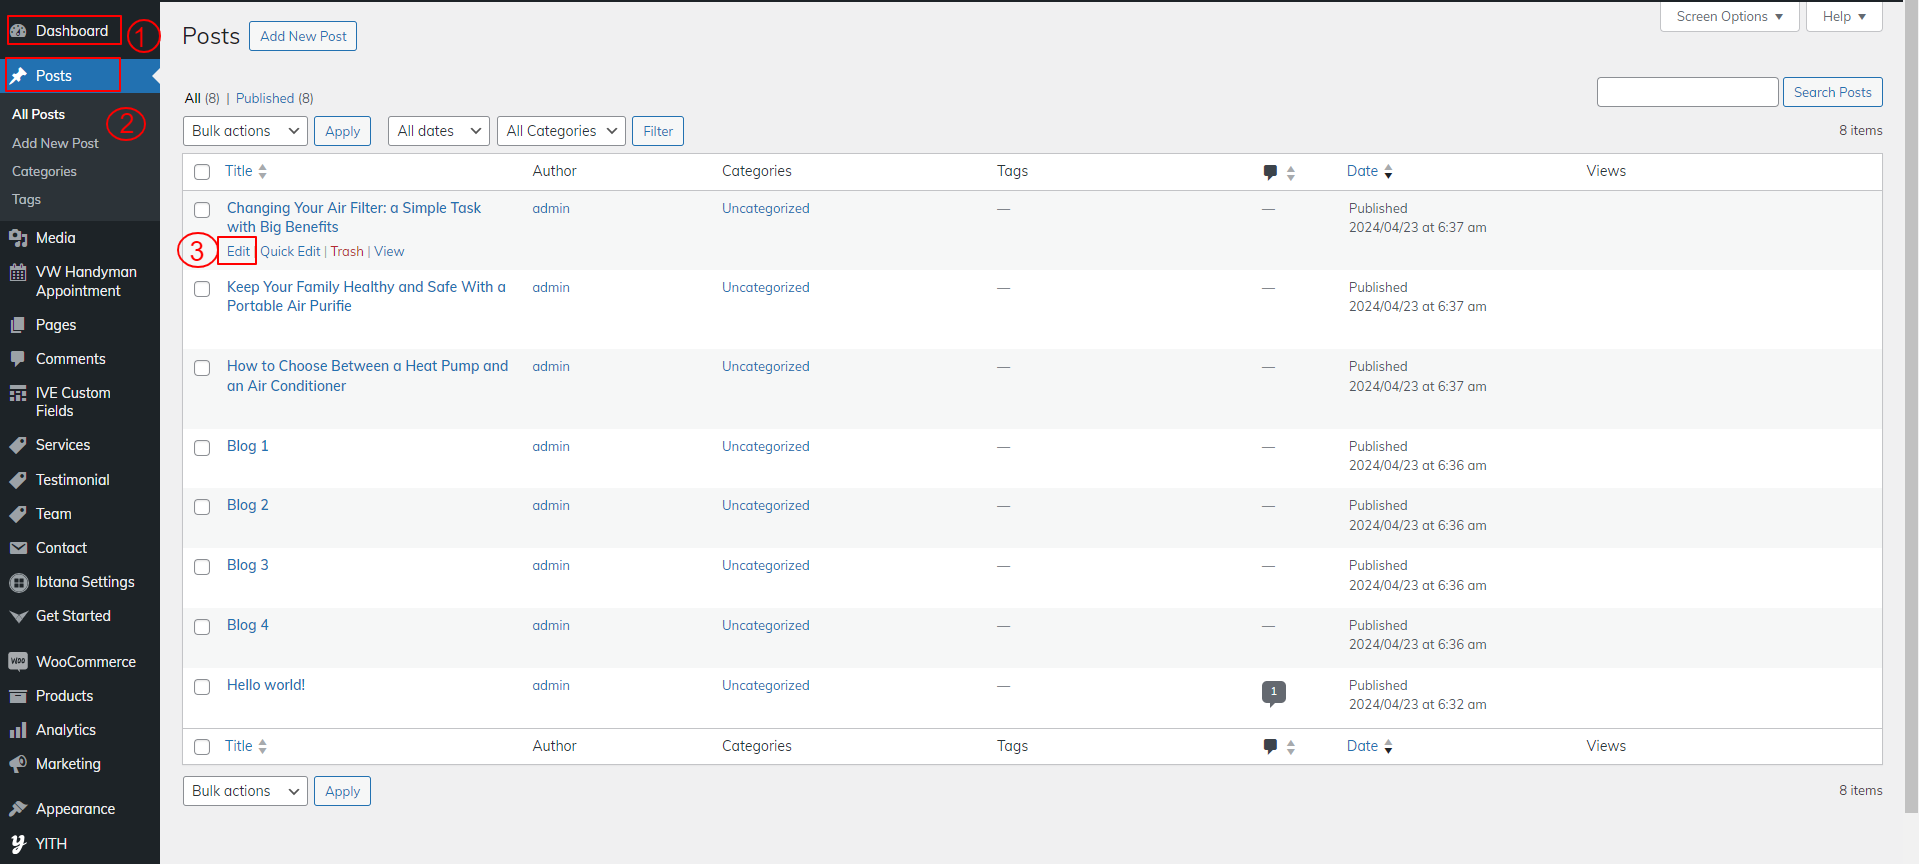The image size is (1919, 864).
Task: Open the WooCommerce icon in the sidebar
Action: (x=18, y=662)
